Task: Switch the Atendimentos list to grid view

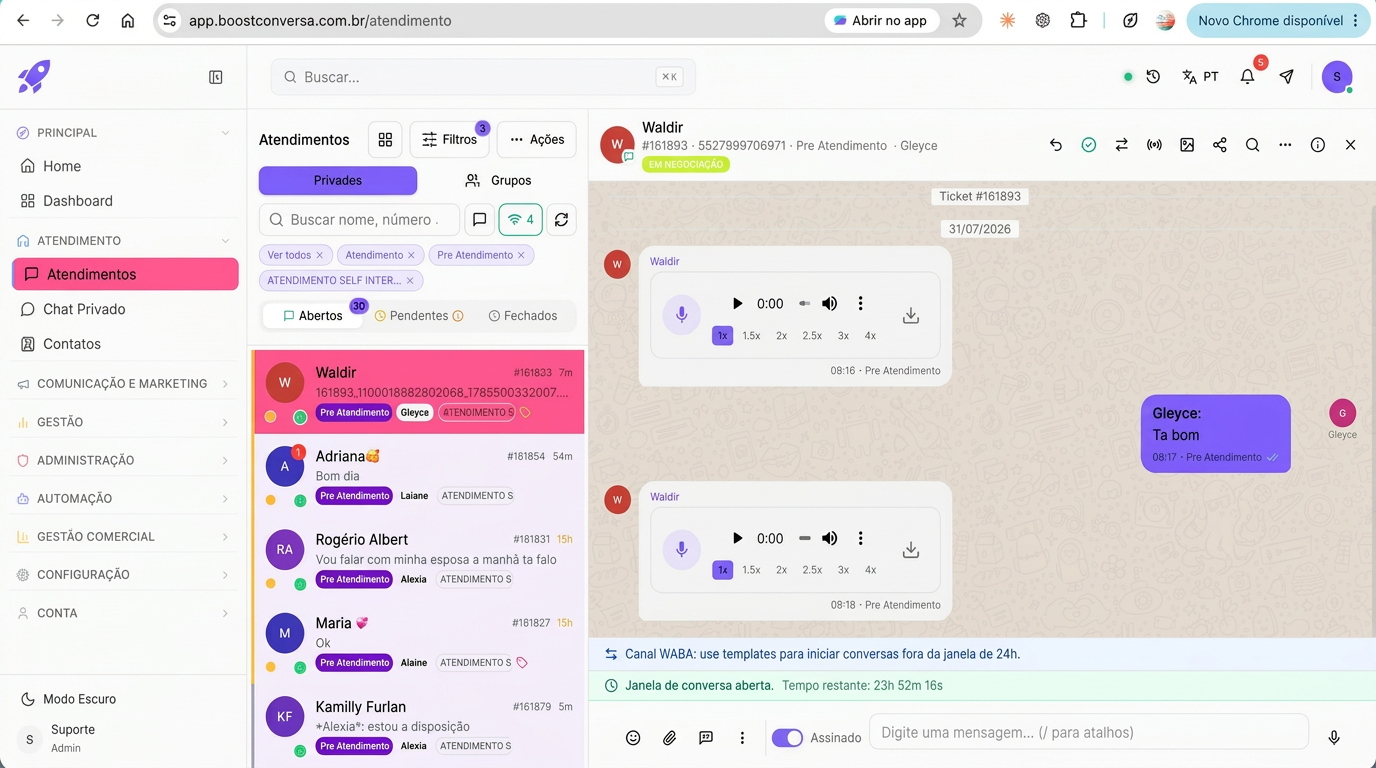Action: 385,140
